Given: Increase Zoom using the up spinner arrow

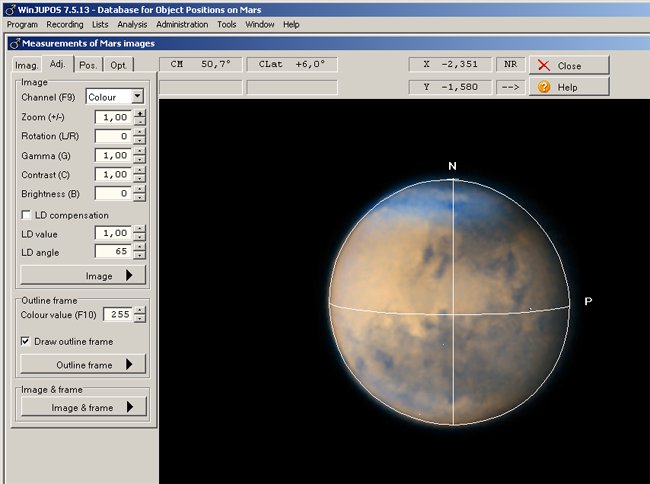Looking at the screenshot, I should tap(139, 113).
